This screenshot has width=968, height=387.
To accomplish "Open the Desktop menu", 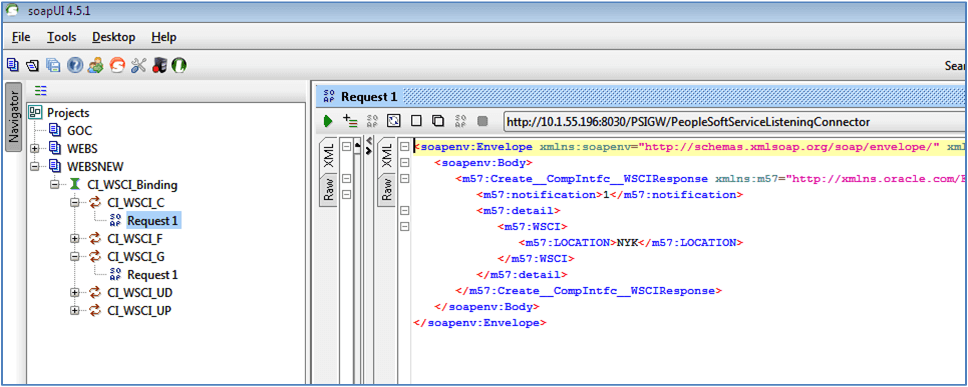I will pyautogui.click(x=114, y=37).
